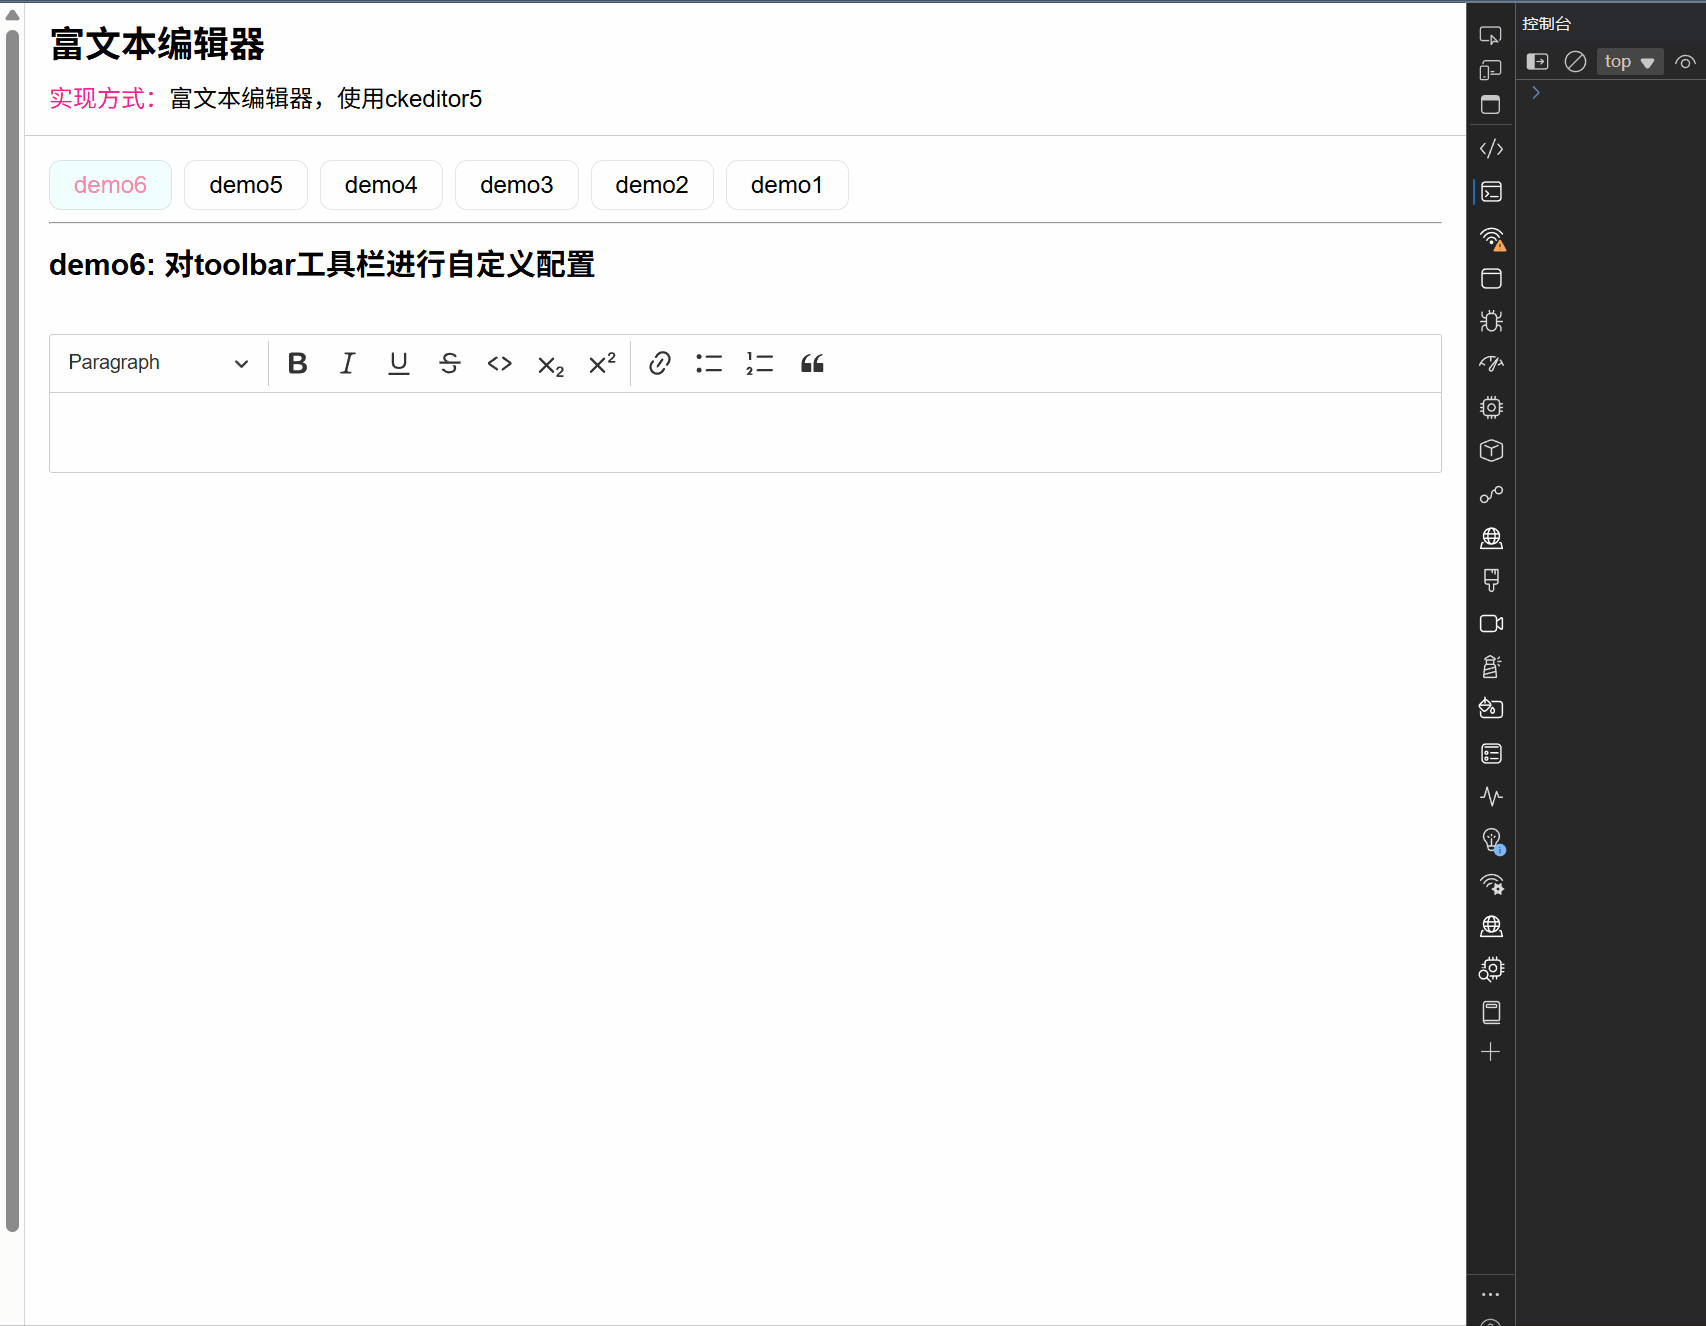This screenshot has width=1706, height=1326.
Task: Open the Sources panel bug icon
Action: click(1491, 321)
